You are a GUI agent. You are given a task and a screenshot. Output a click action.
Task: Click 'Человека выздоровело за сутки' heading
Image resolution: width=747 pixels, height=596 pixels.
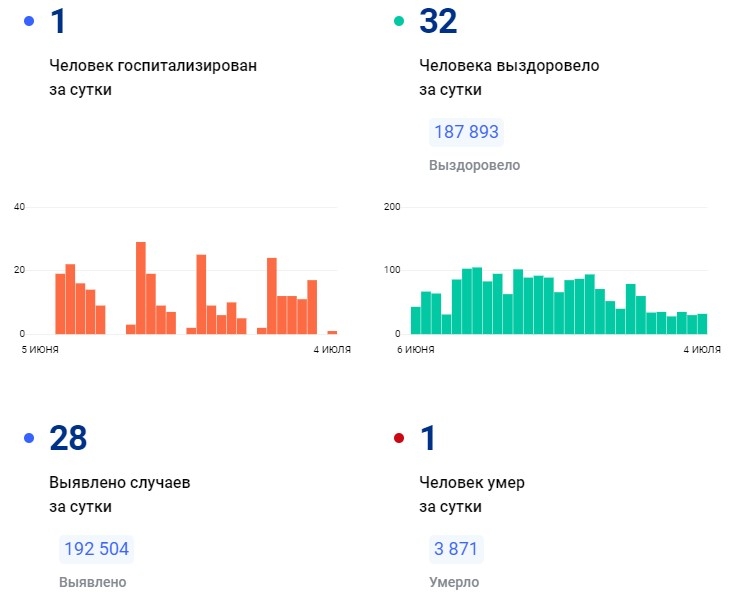tap(509, 77)
